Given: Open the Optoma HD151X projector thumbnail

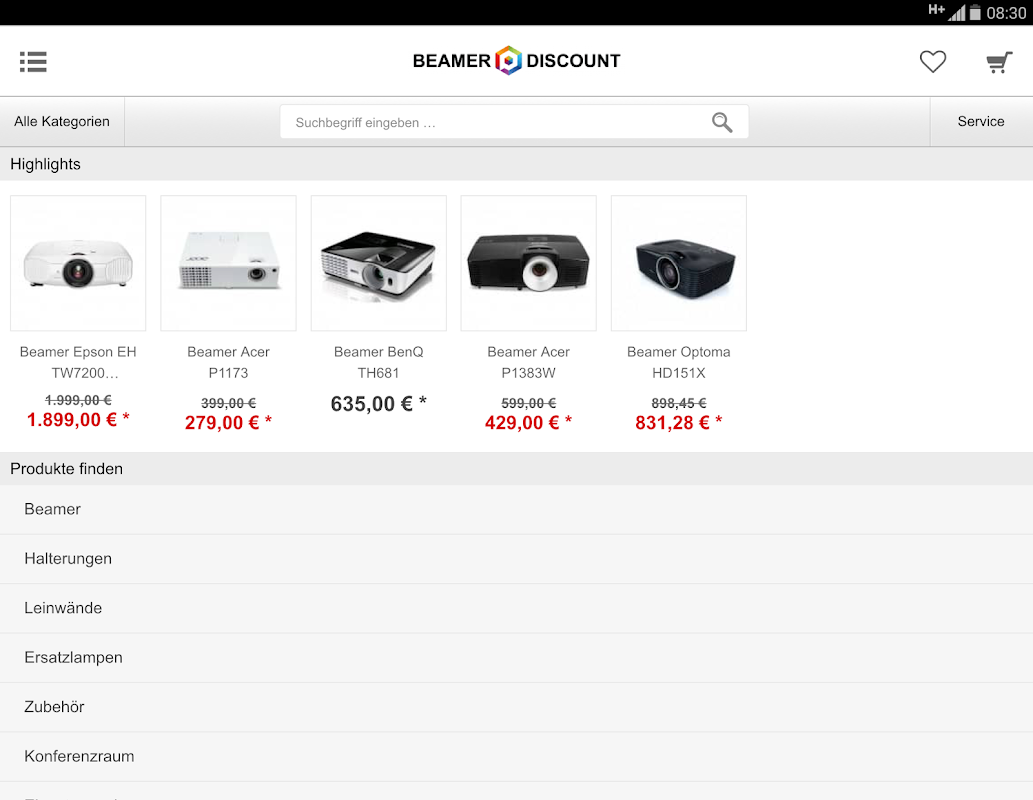Looking at the screenshot, I should point(679,263).
